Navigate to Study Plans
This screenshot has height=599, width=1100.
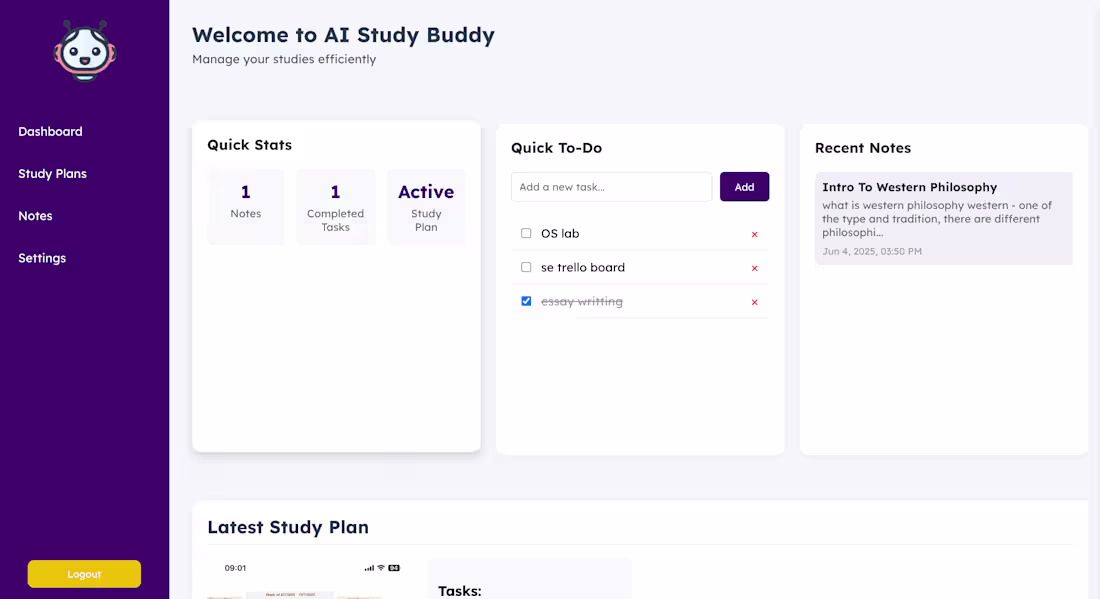click(52, 173)
